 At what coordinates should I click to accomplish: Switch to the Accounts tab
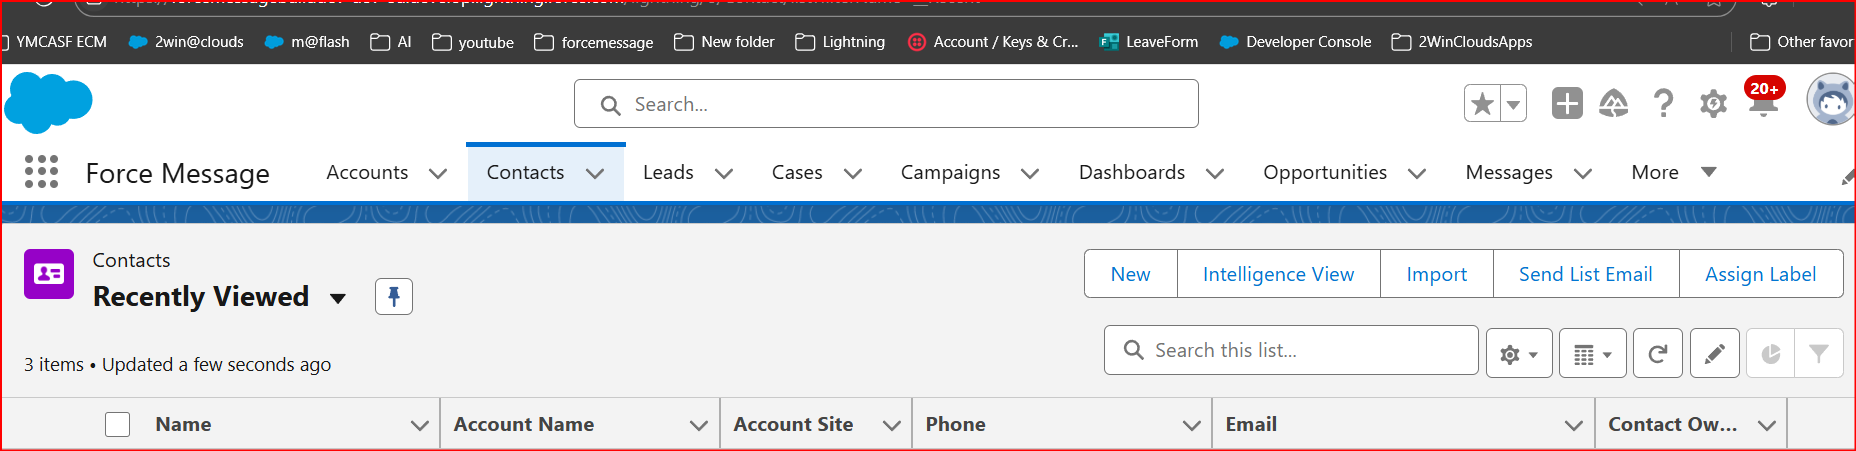367,172
